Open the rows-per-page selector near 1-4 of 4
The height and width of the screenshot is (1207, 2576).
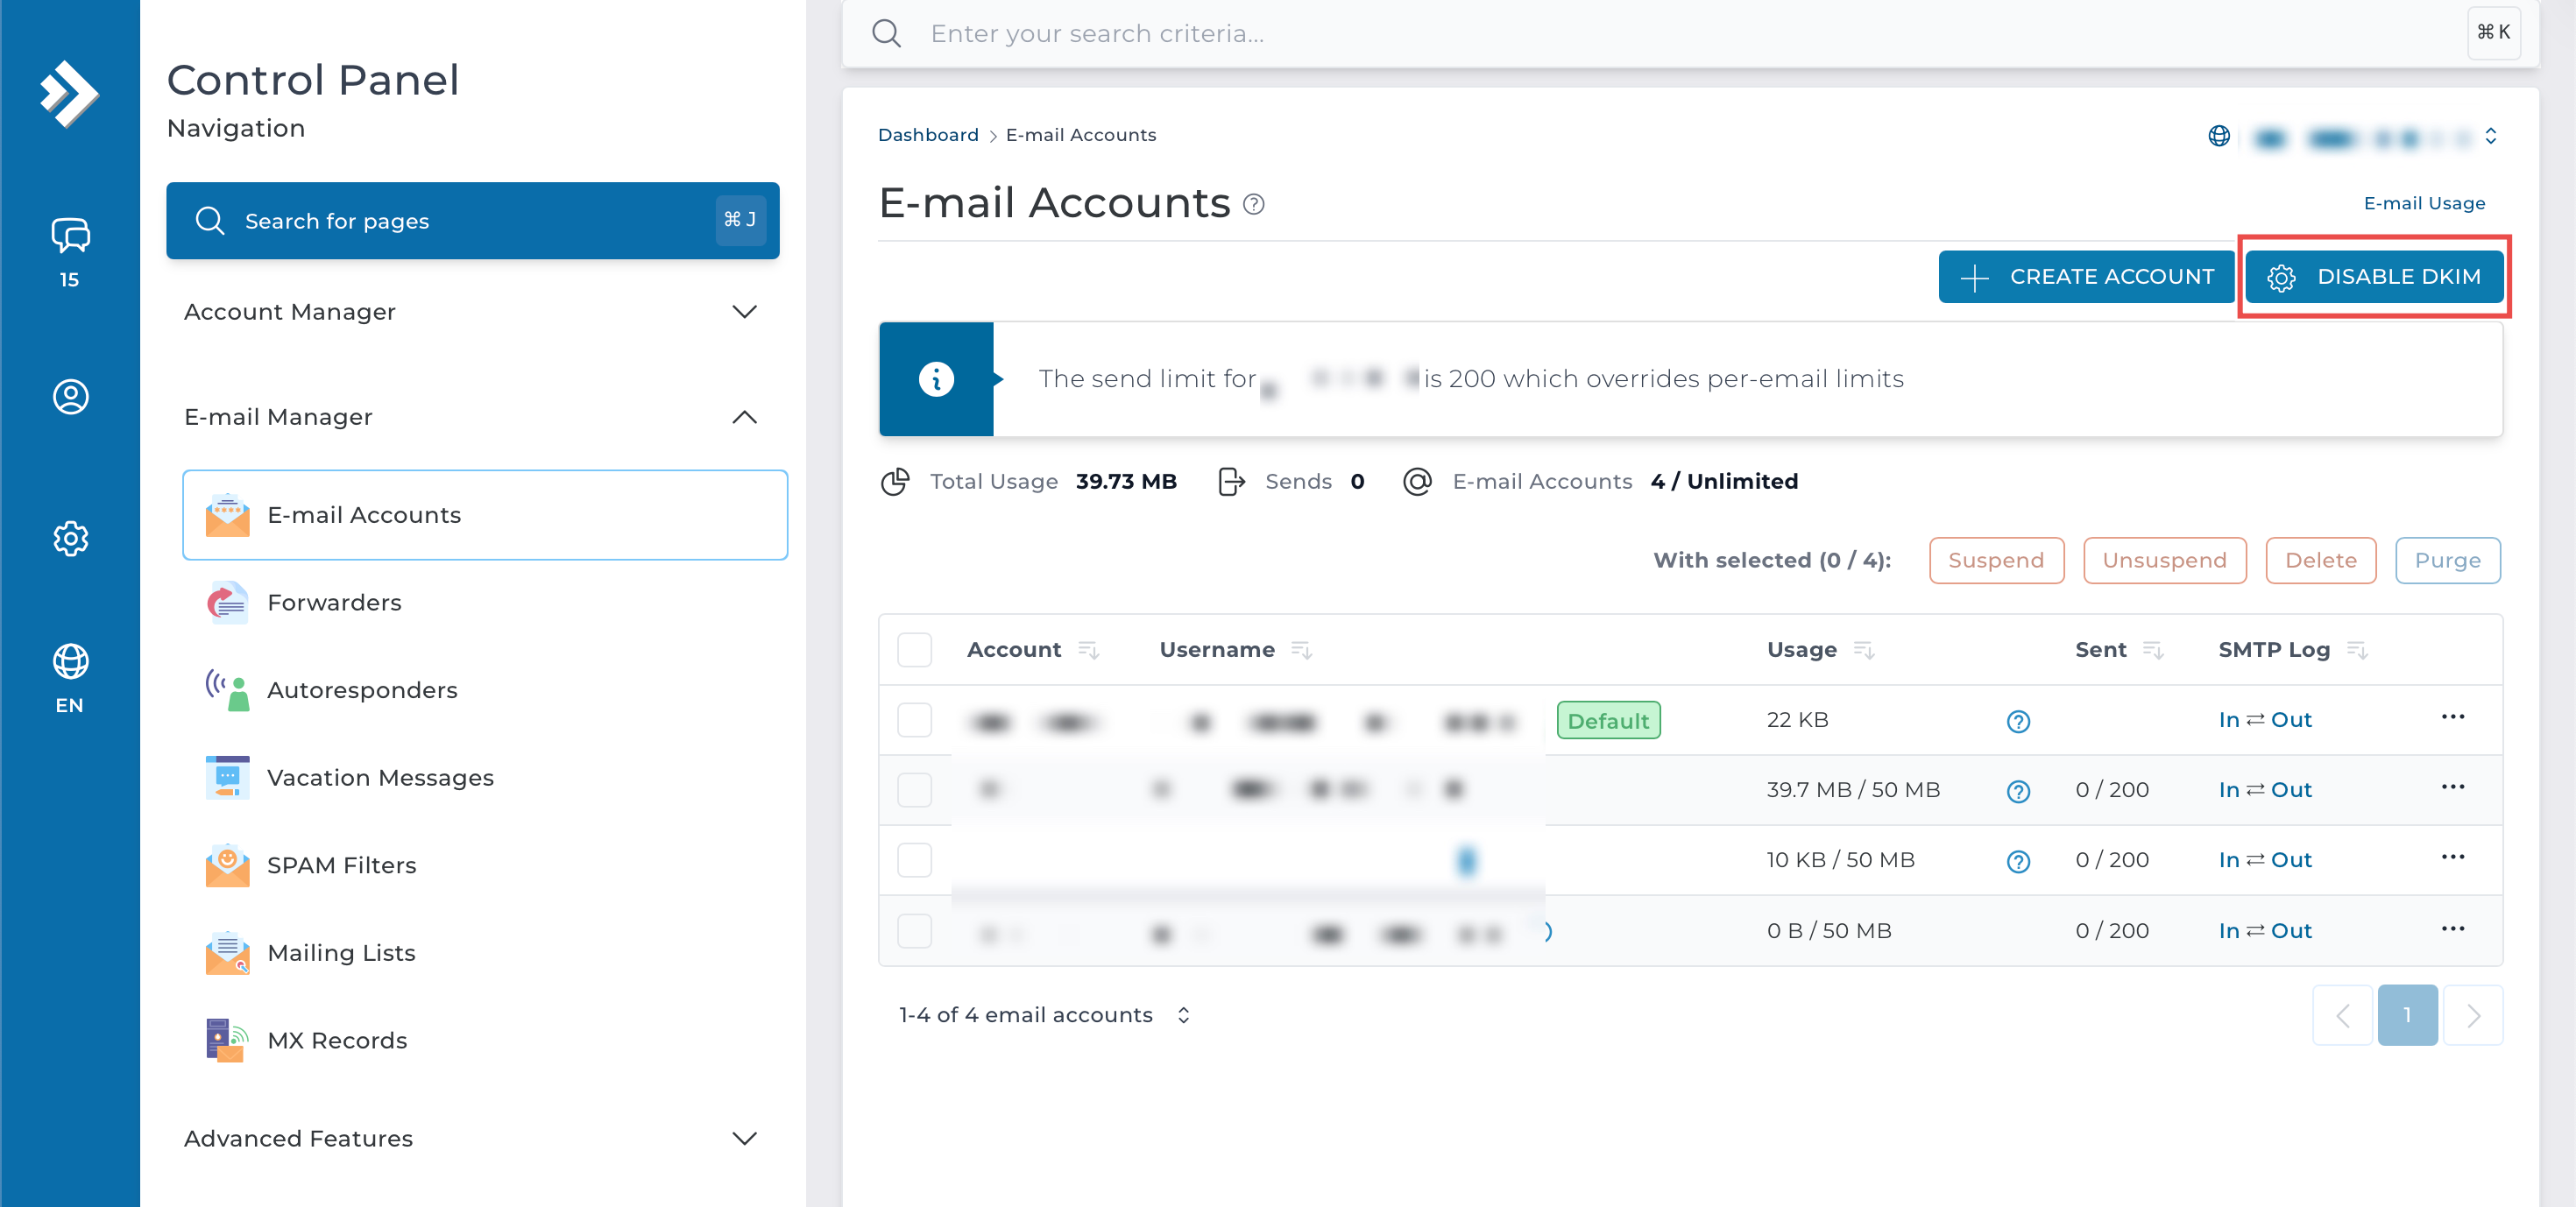tap(1183, 1015)
